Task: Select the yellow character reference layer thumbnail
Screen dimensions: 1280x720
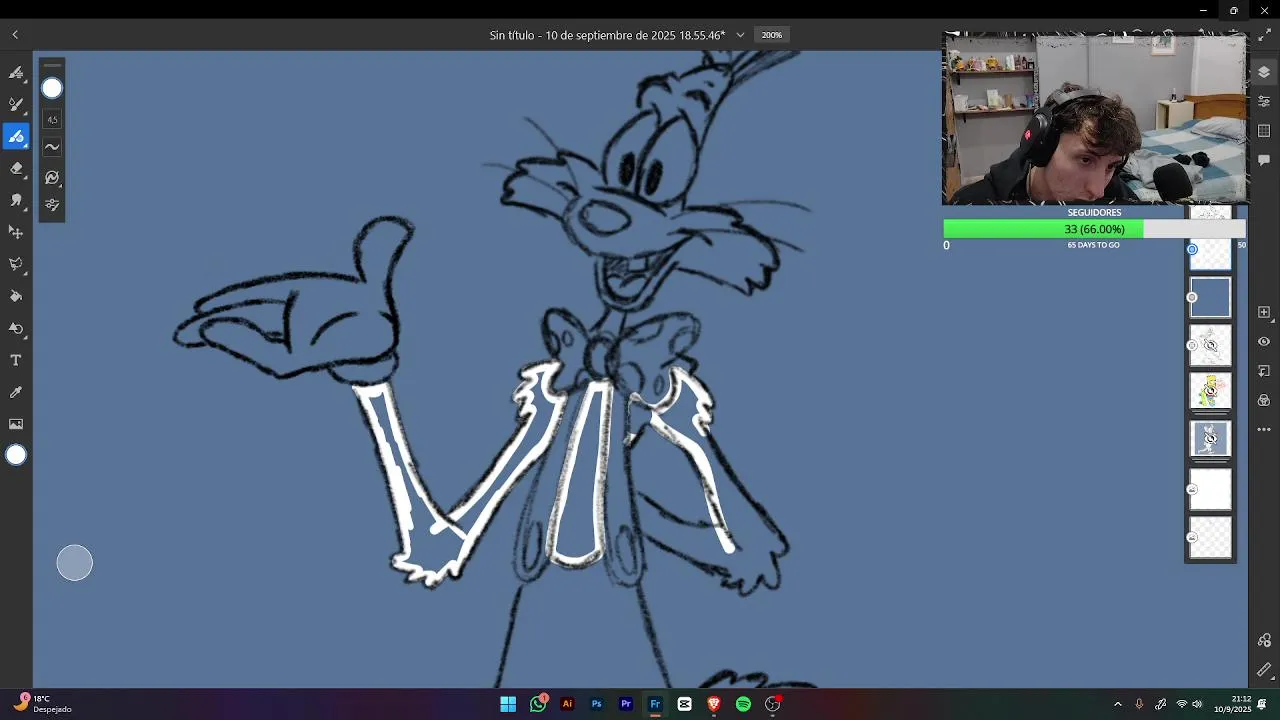Action: 1210,391
